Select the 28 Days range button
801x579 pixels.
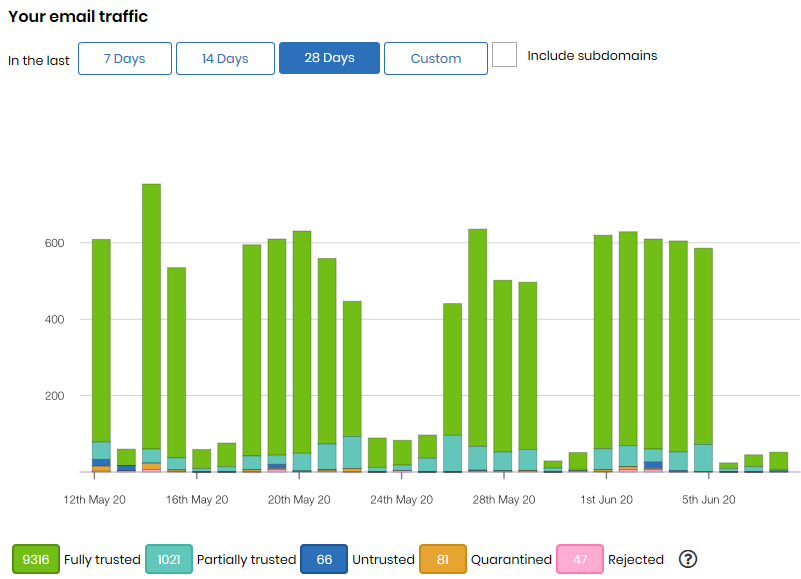(x=329, y=59)
